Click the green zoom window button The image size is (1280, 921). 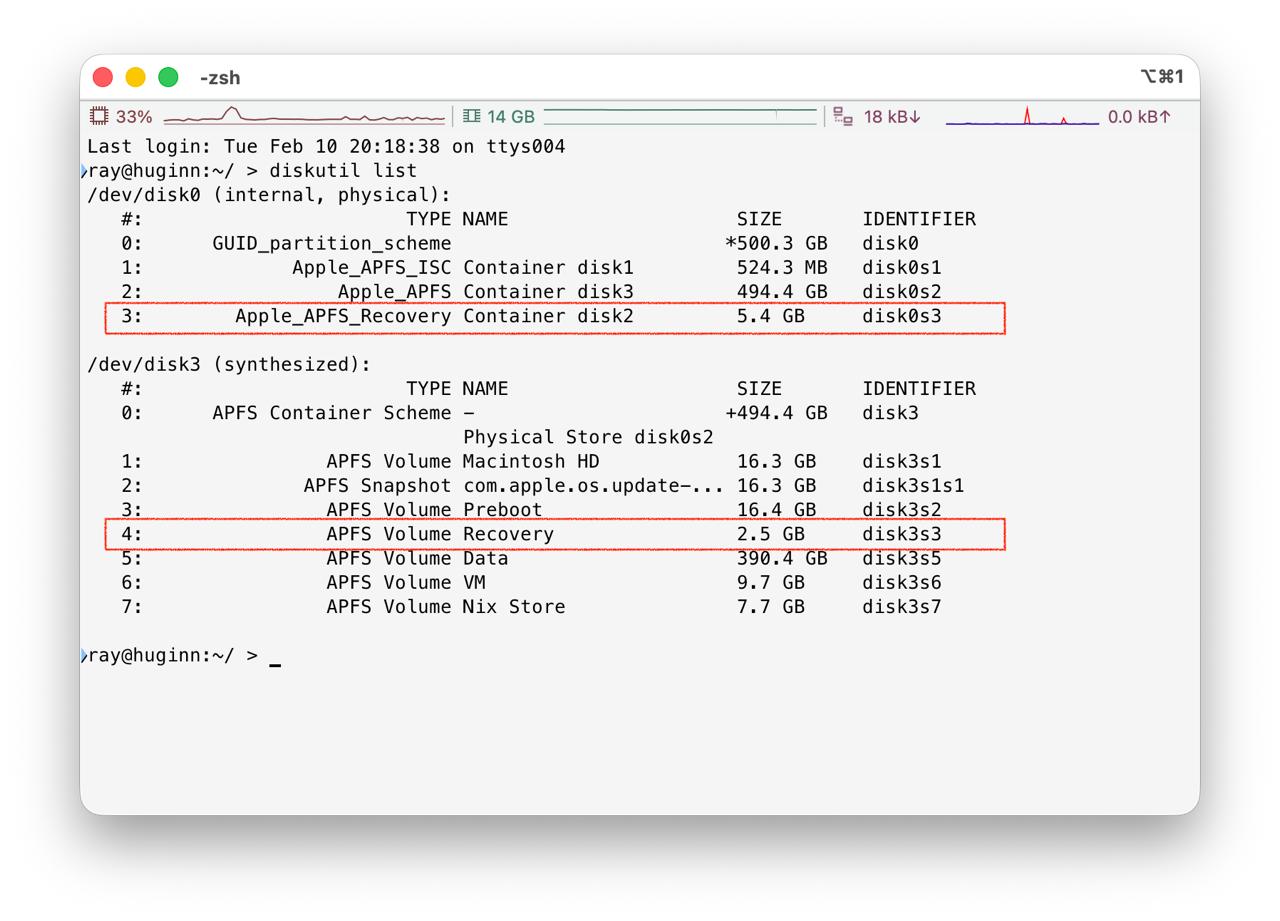[x=169, y=77]
